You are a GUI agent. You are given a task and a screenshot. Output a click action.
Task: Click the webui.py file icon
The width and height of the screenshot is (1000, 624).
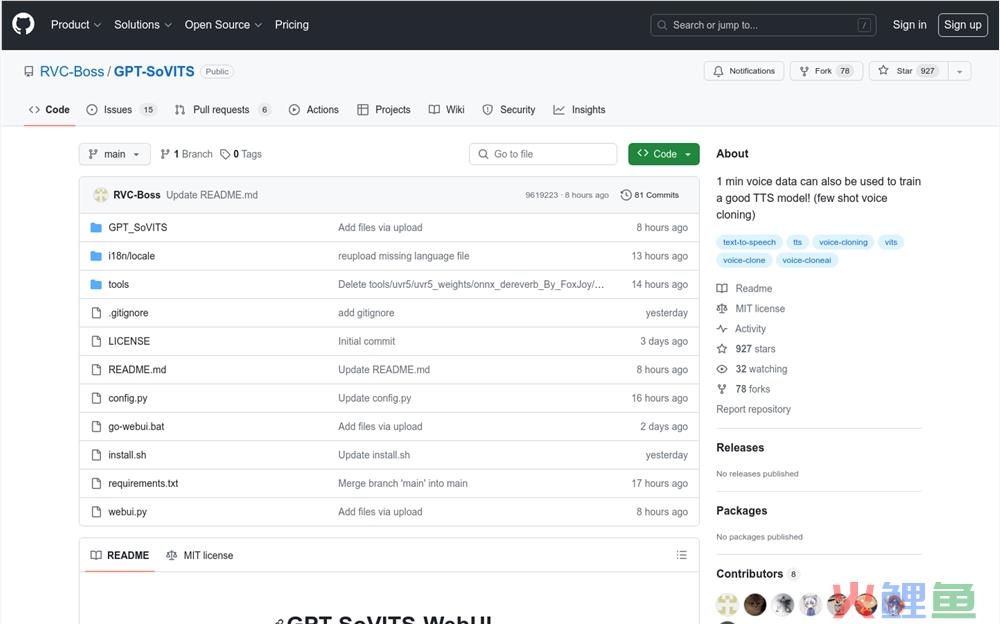(x=96, y=512)
